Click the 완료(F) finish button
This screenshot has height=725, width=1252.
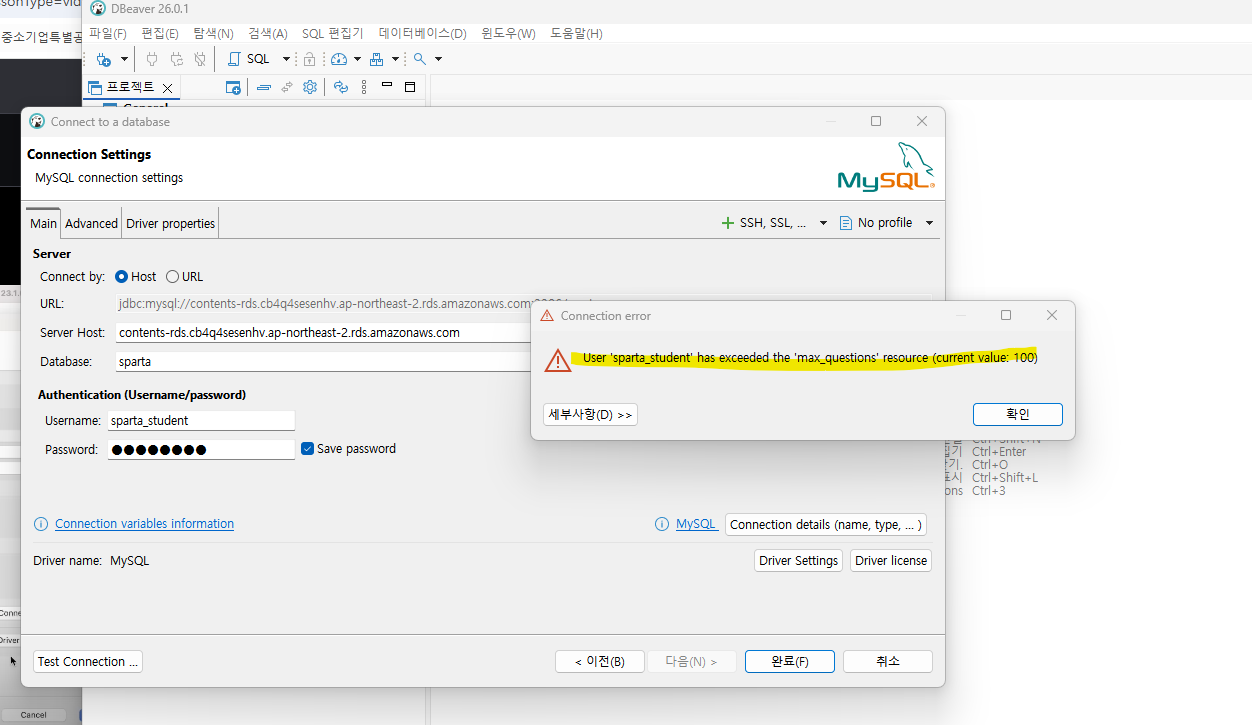tap(790, 661)
